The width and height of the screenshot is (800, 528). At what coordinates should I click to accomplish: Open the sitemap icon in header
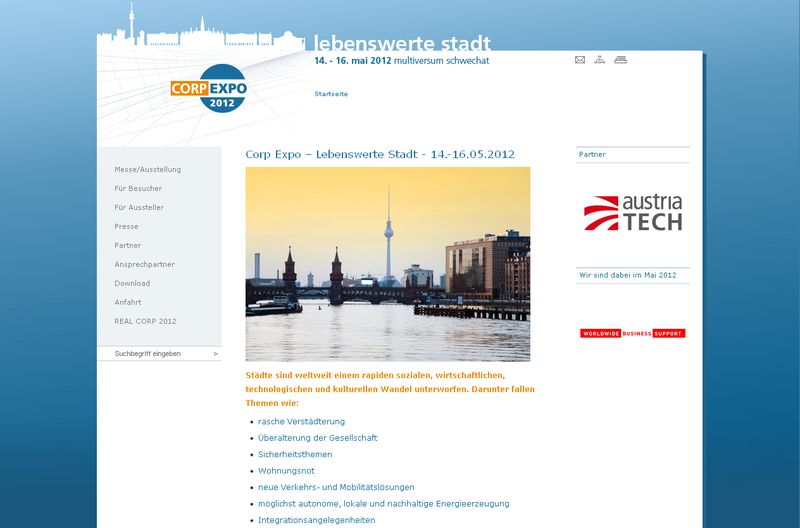tap(599, 60)
